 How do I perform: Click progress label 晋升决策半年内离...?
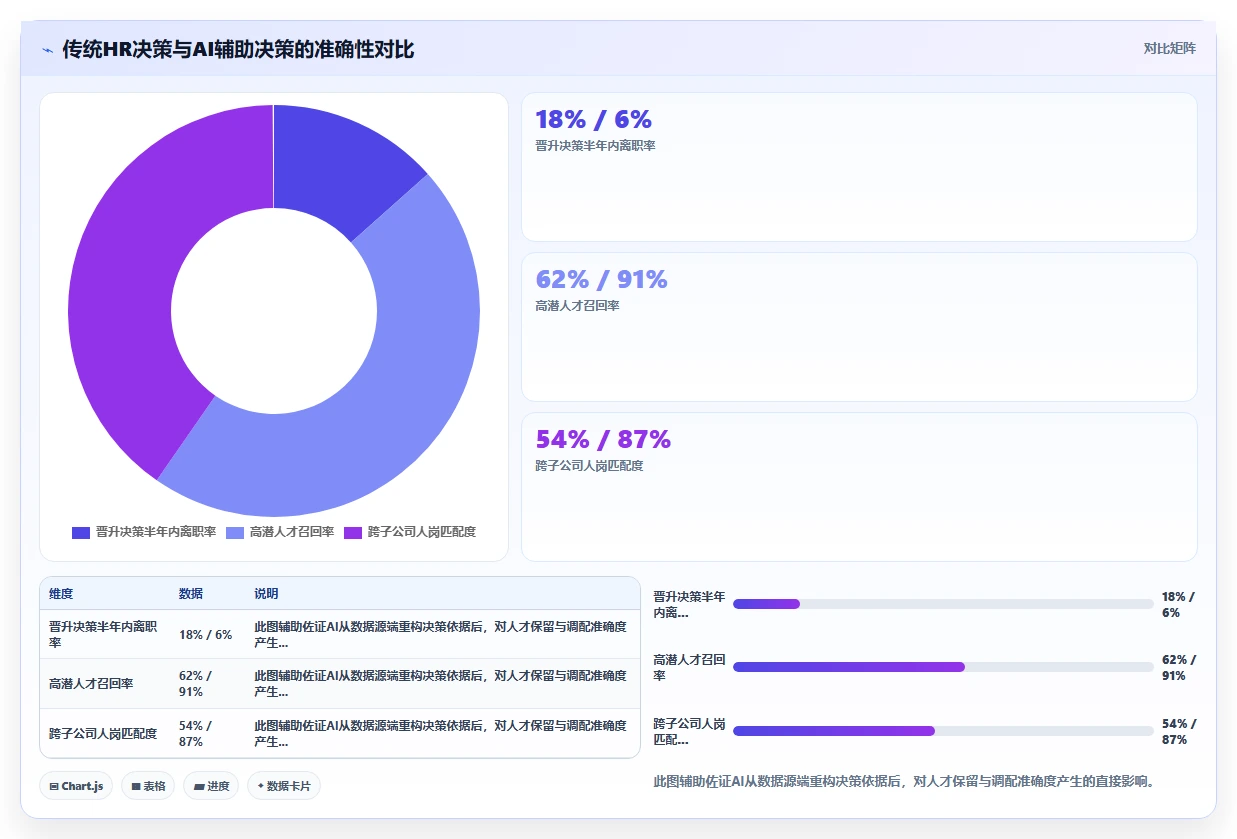[x=689, y=605]
